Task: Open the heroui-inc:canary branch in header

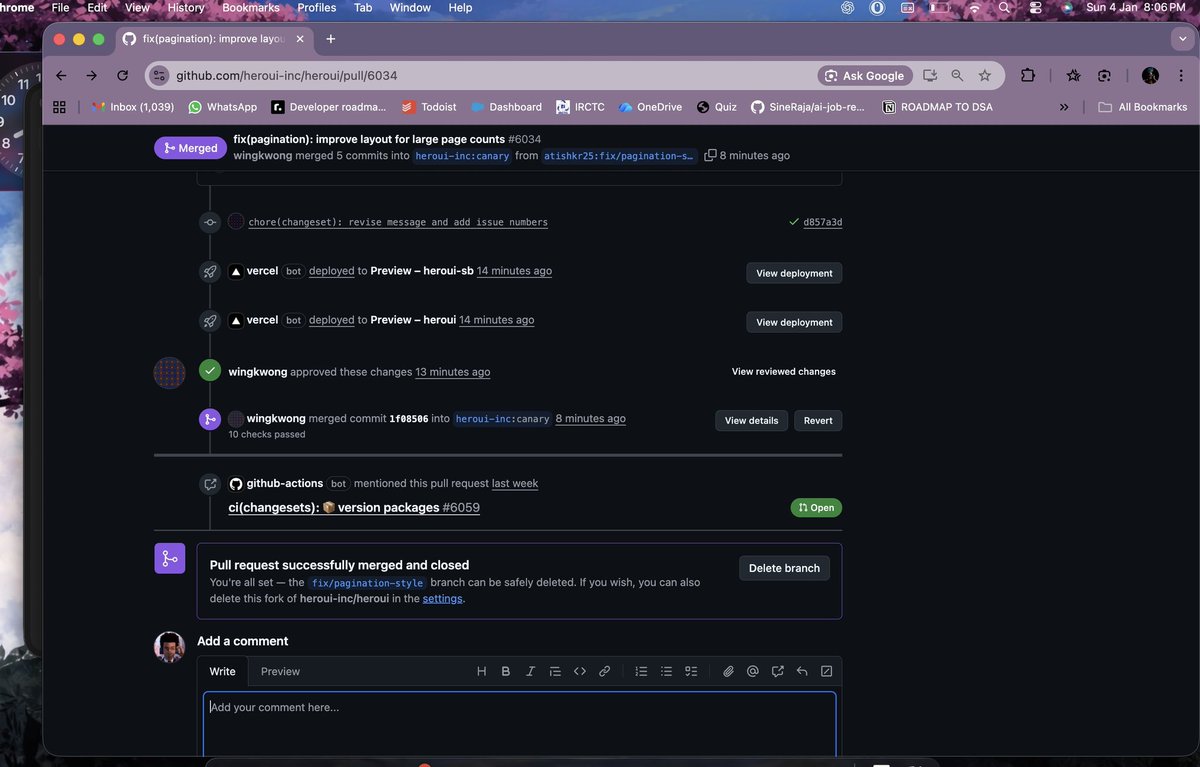Action: click(462, 156)
